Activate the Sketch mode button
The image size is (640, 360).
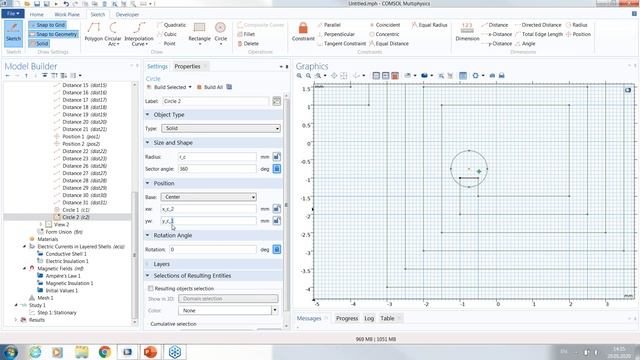click(13, 33)
